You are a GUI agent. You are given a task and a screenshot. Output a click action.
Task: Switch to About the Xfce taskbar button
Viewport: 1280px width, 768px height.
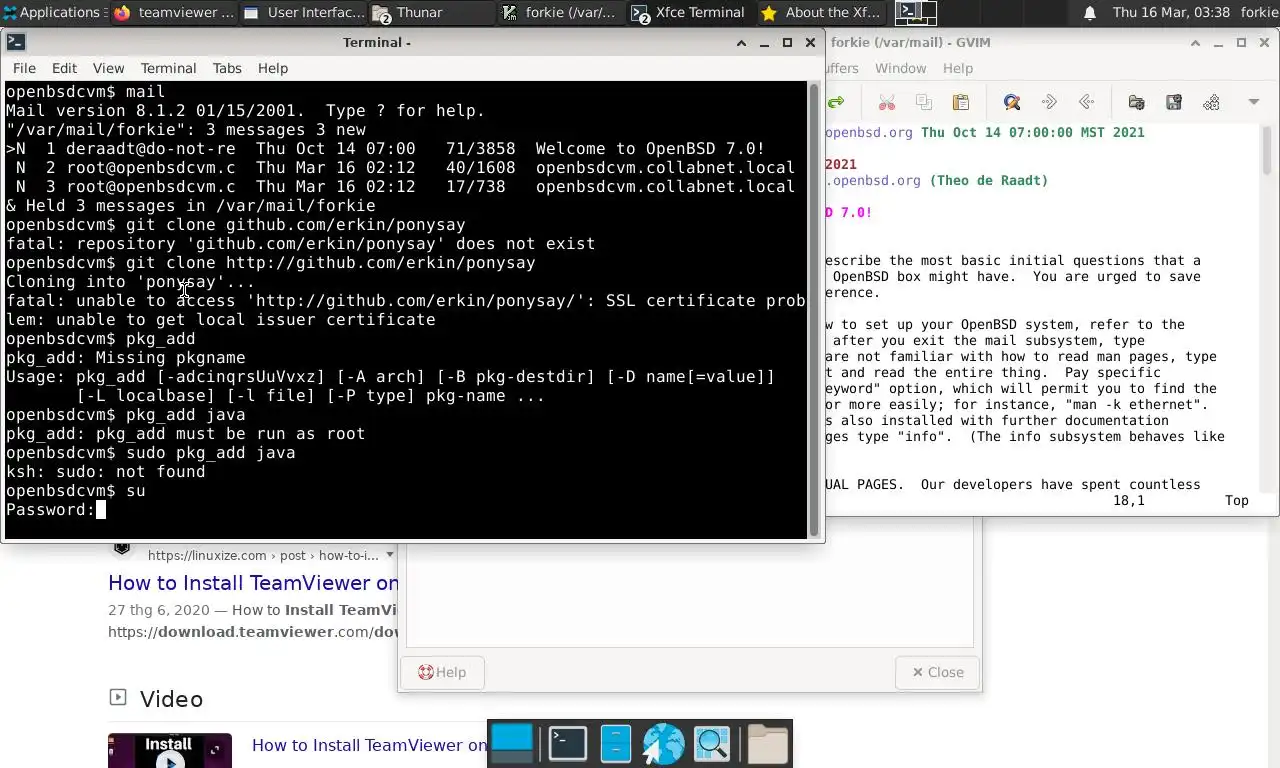820,12
